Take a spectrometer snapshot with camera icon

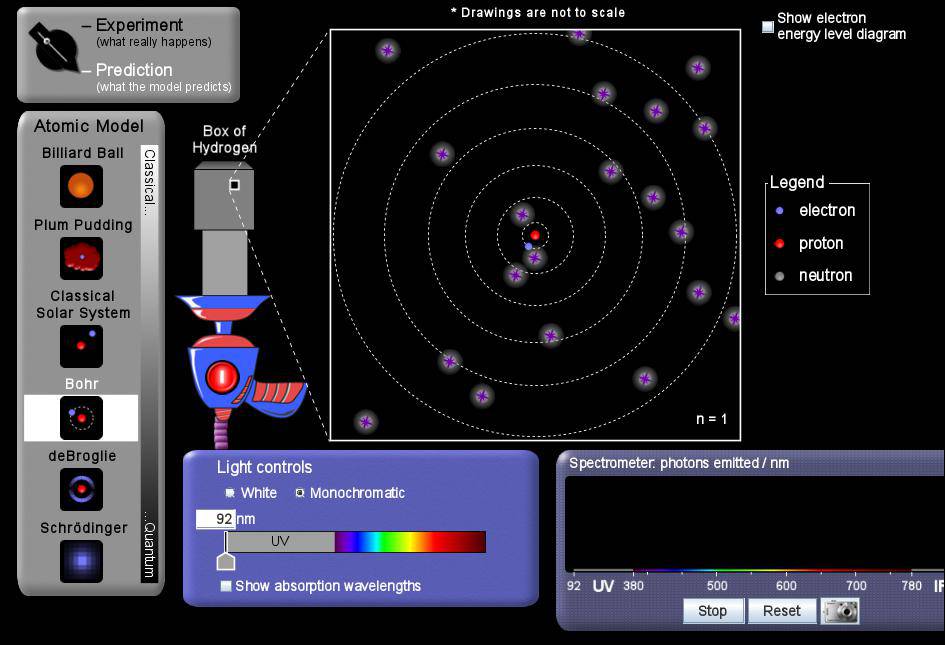(840, 610)
